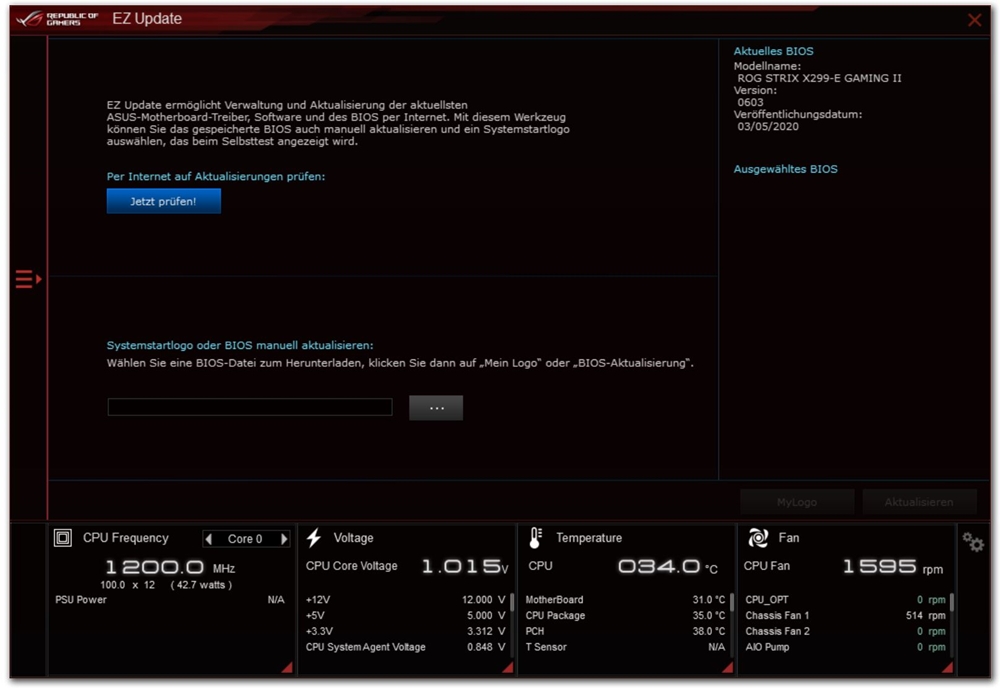Click the Fan icon
Screen dimensions: 1000x688
pos(758,538)
